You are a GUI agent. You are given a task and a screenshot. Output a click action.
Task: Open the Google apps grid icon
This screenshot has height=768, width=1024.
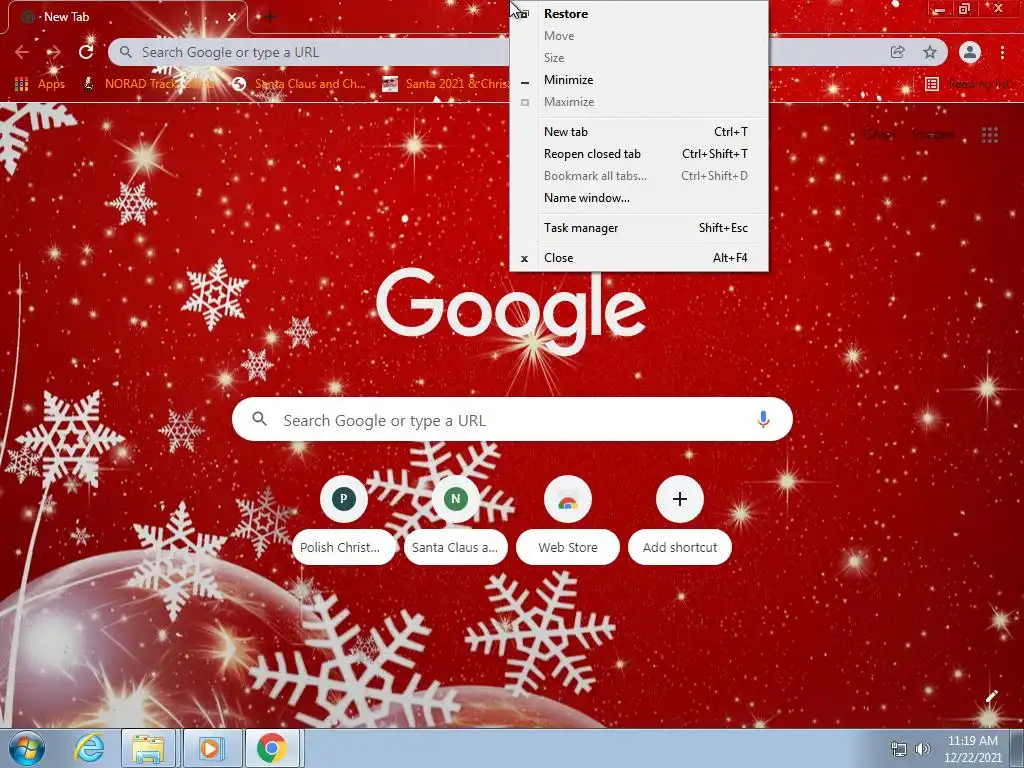[x=990, y=135]
